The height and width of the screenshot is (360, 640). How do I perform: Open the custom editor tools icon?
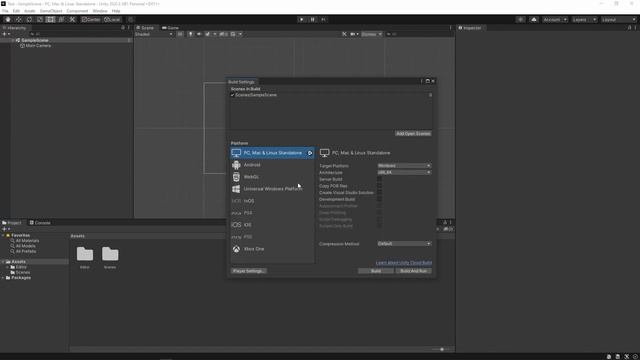(x=72, y=20)
